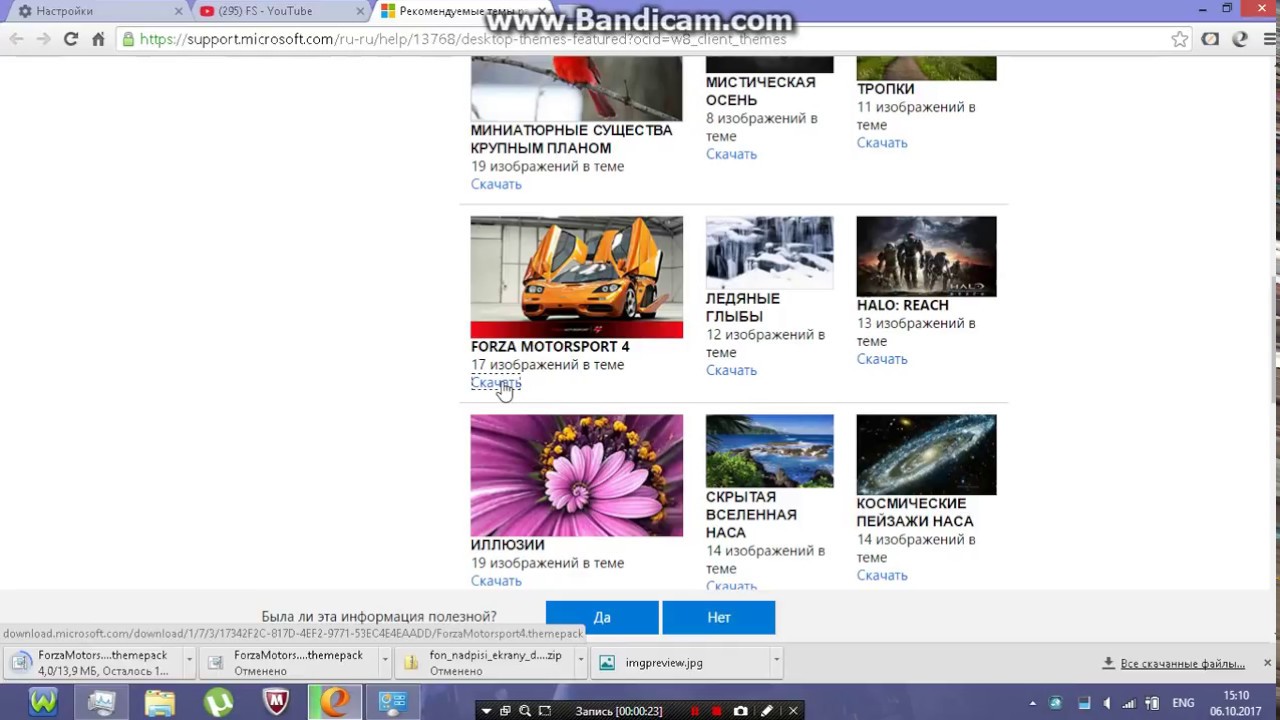Switch the ENG input language indicator
The height and width of the screenshot is (720, 1280).
point(1183,703)
